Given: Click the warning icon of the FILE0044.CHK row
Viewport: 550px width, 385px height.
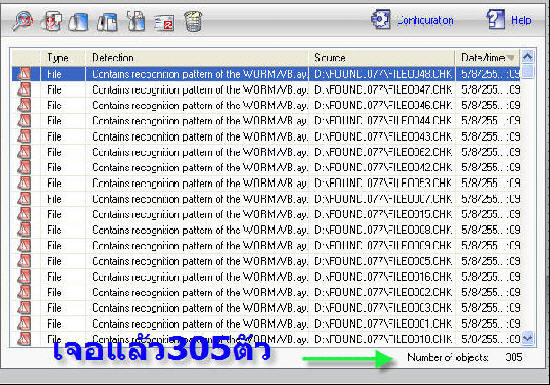Looking at the screenshot, I should pos(24,121).
